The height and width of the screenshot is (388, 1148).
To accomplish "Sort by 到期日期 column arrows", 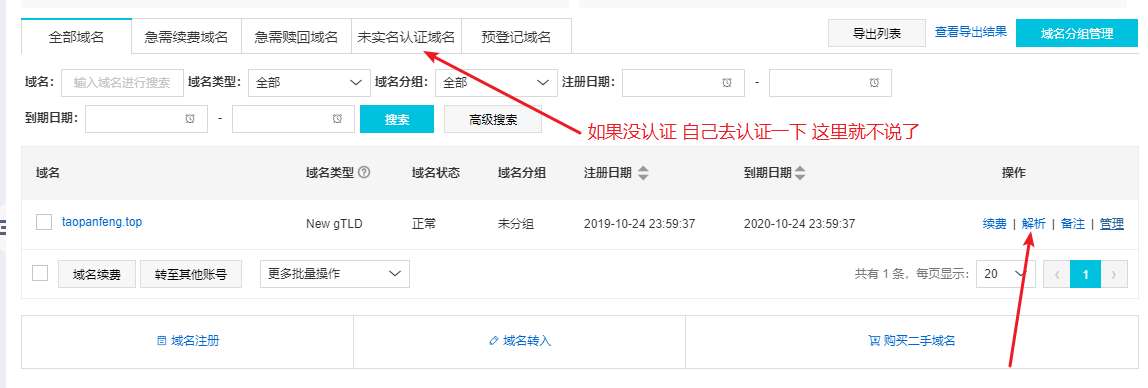I will click(800, 173).
